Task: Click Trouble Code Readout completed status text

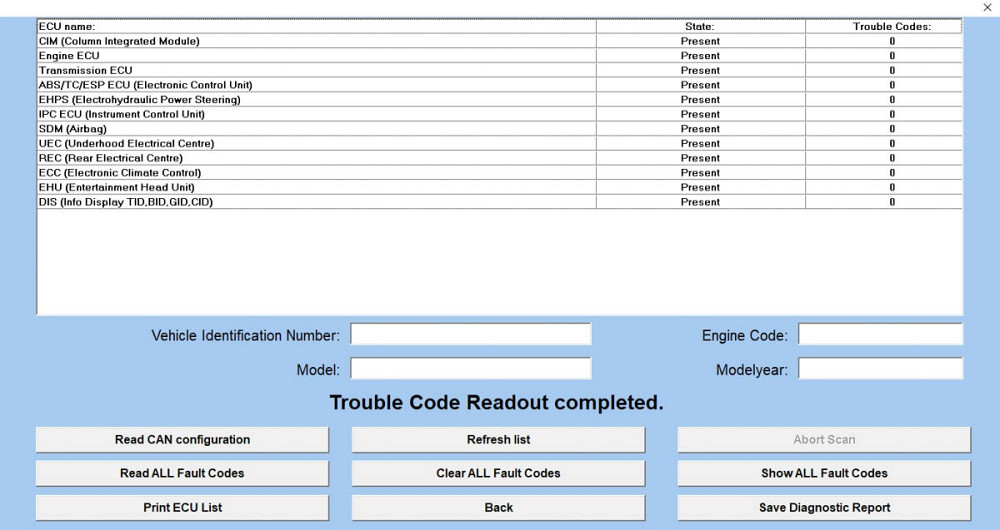Action: tap(496, 402)
